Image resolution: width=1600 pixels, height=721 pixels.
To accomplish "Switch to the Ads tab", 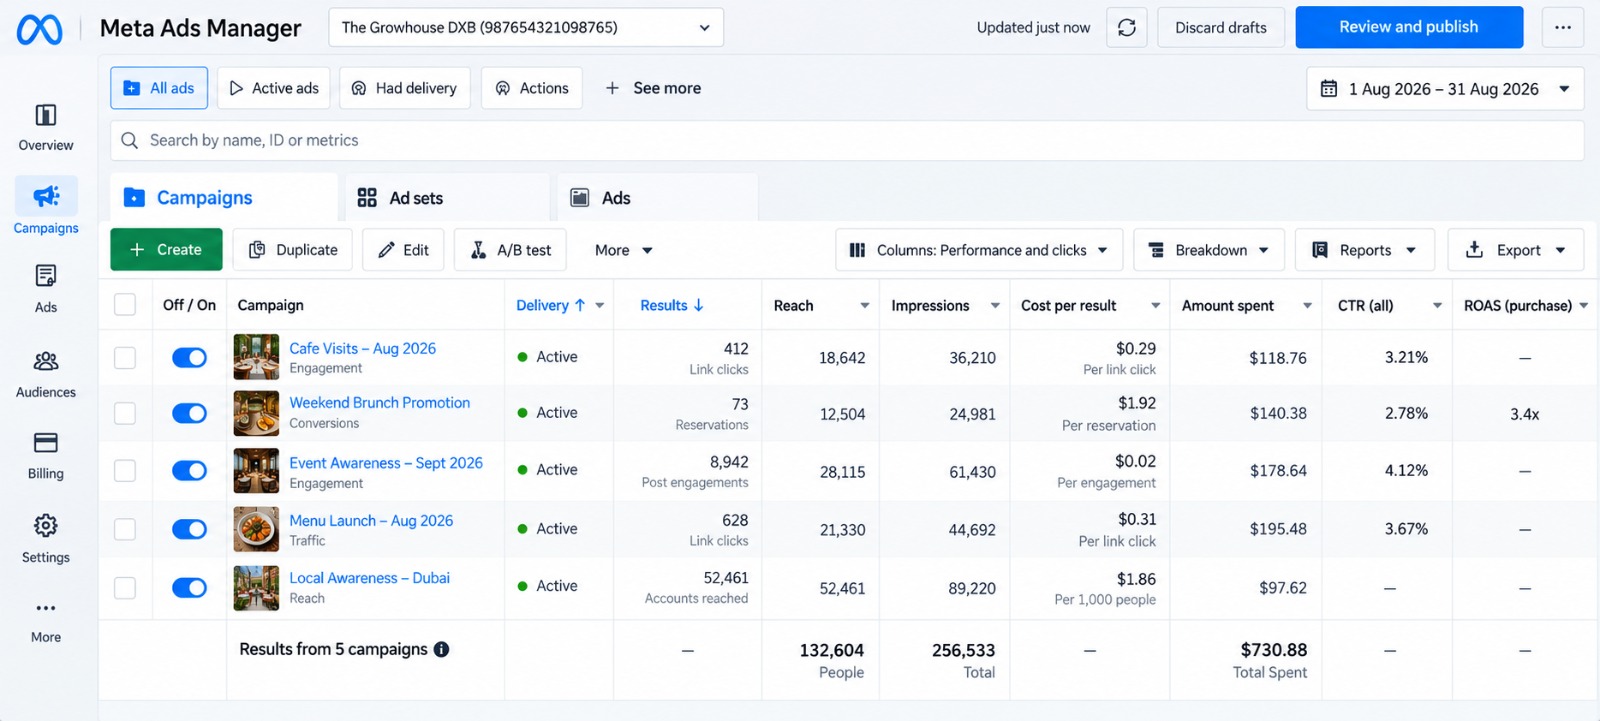I will pyautogui.click(x=657, y=198).
